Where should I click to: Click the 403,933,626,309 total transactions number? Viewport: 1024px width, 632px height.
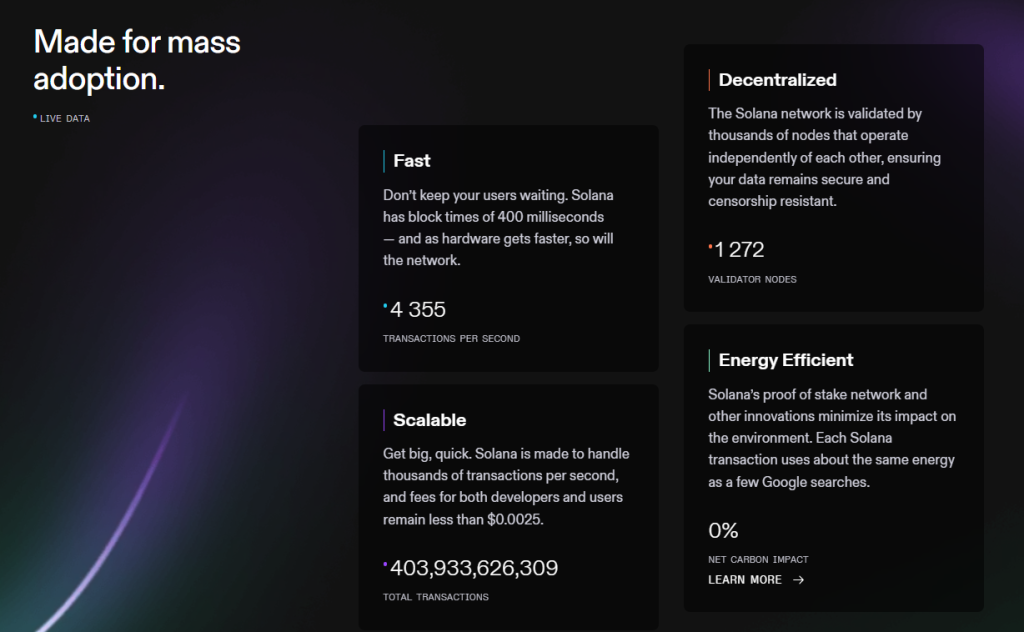[x=473, y=569]
